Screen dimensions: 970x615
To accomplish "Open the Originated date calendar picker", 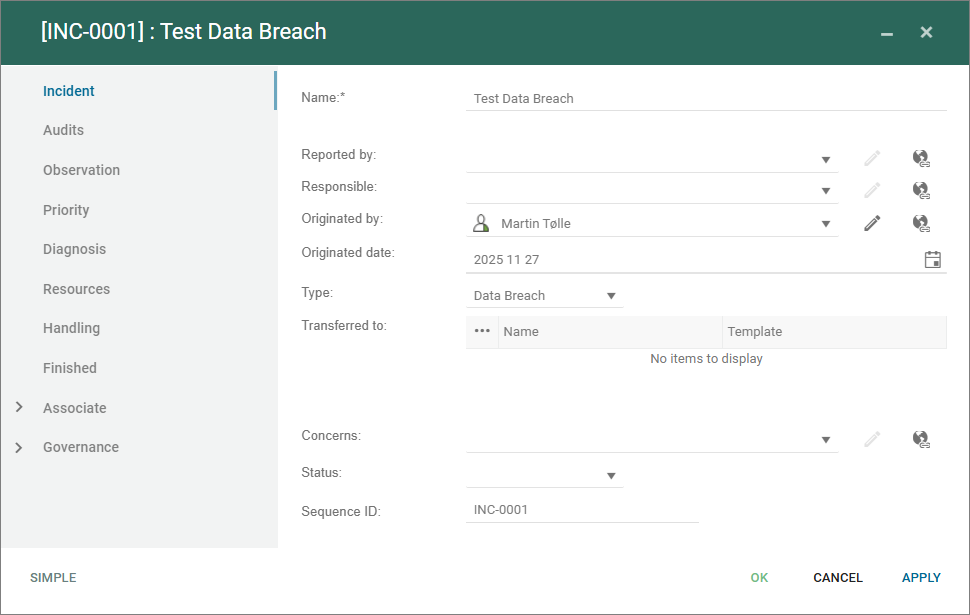I will [x=932, y=259].
